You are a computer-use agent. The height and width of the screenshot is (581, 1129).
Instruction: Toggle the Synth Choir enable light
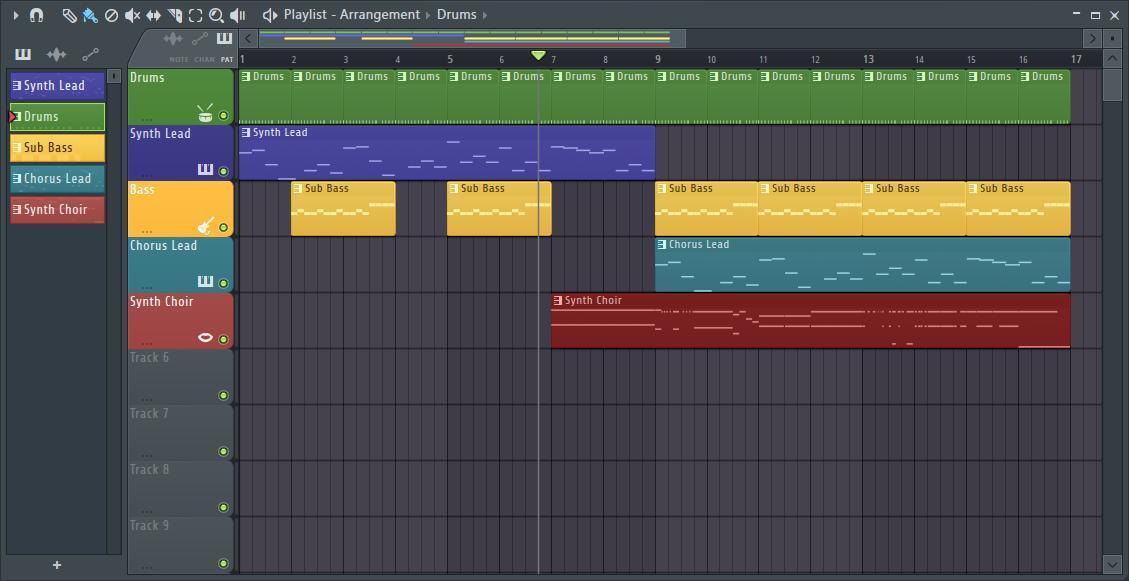(x=223, y=337)
